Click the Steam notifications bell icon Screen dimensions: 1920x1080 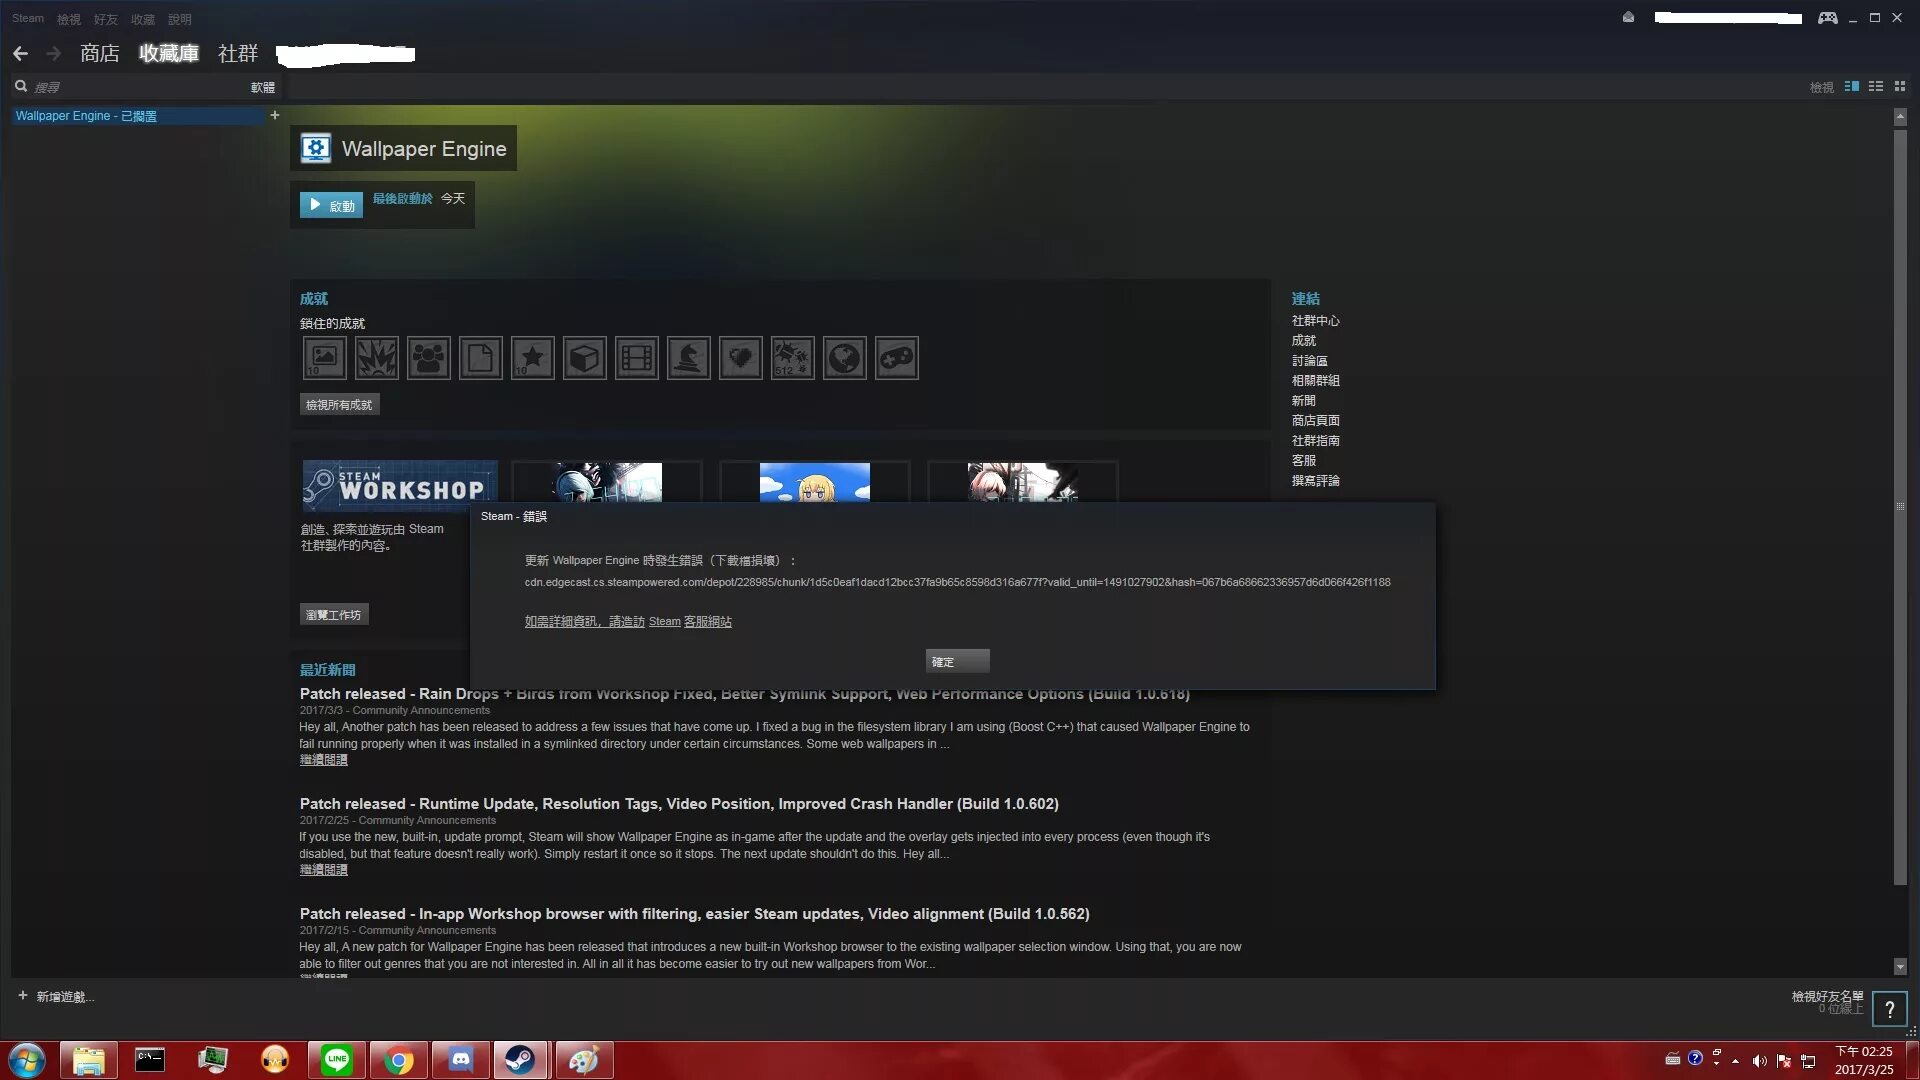tap(1629, 18)
